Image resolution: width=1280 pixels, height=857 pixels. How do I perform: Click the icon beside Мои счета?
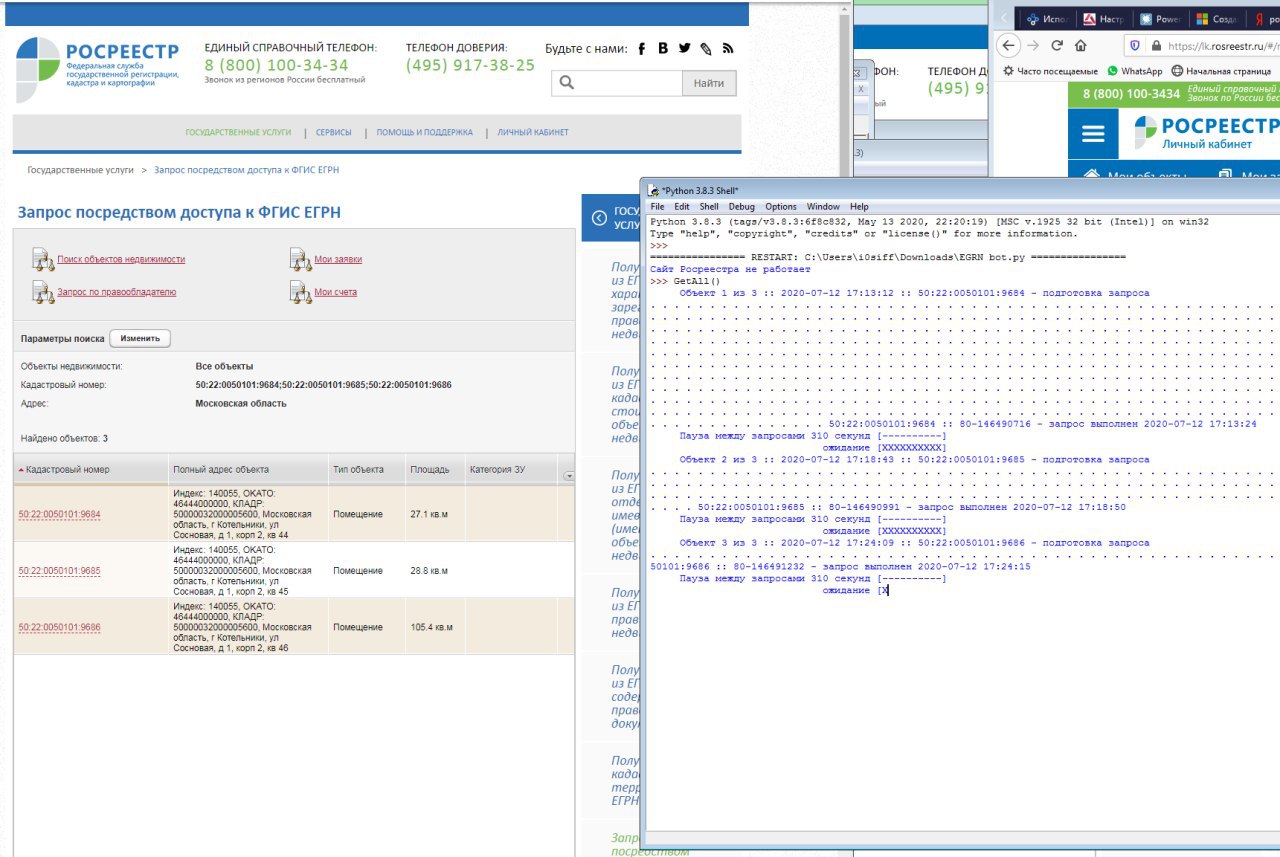tap(301, 292)
